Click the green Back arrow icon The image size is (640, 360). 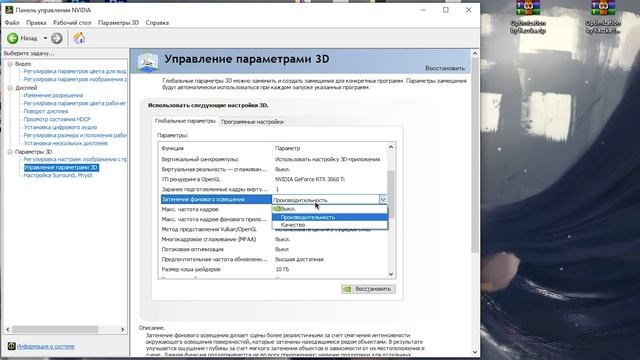[13, 38]
